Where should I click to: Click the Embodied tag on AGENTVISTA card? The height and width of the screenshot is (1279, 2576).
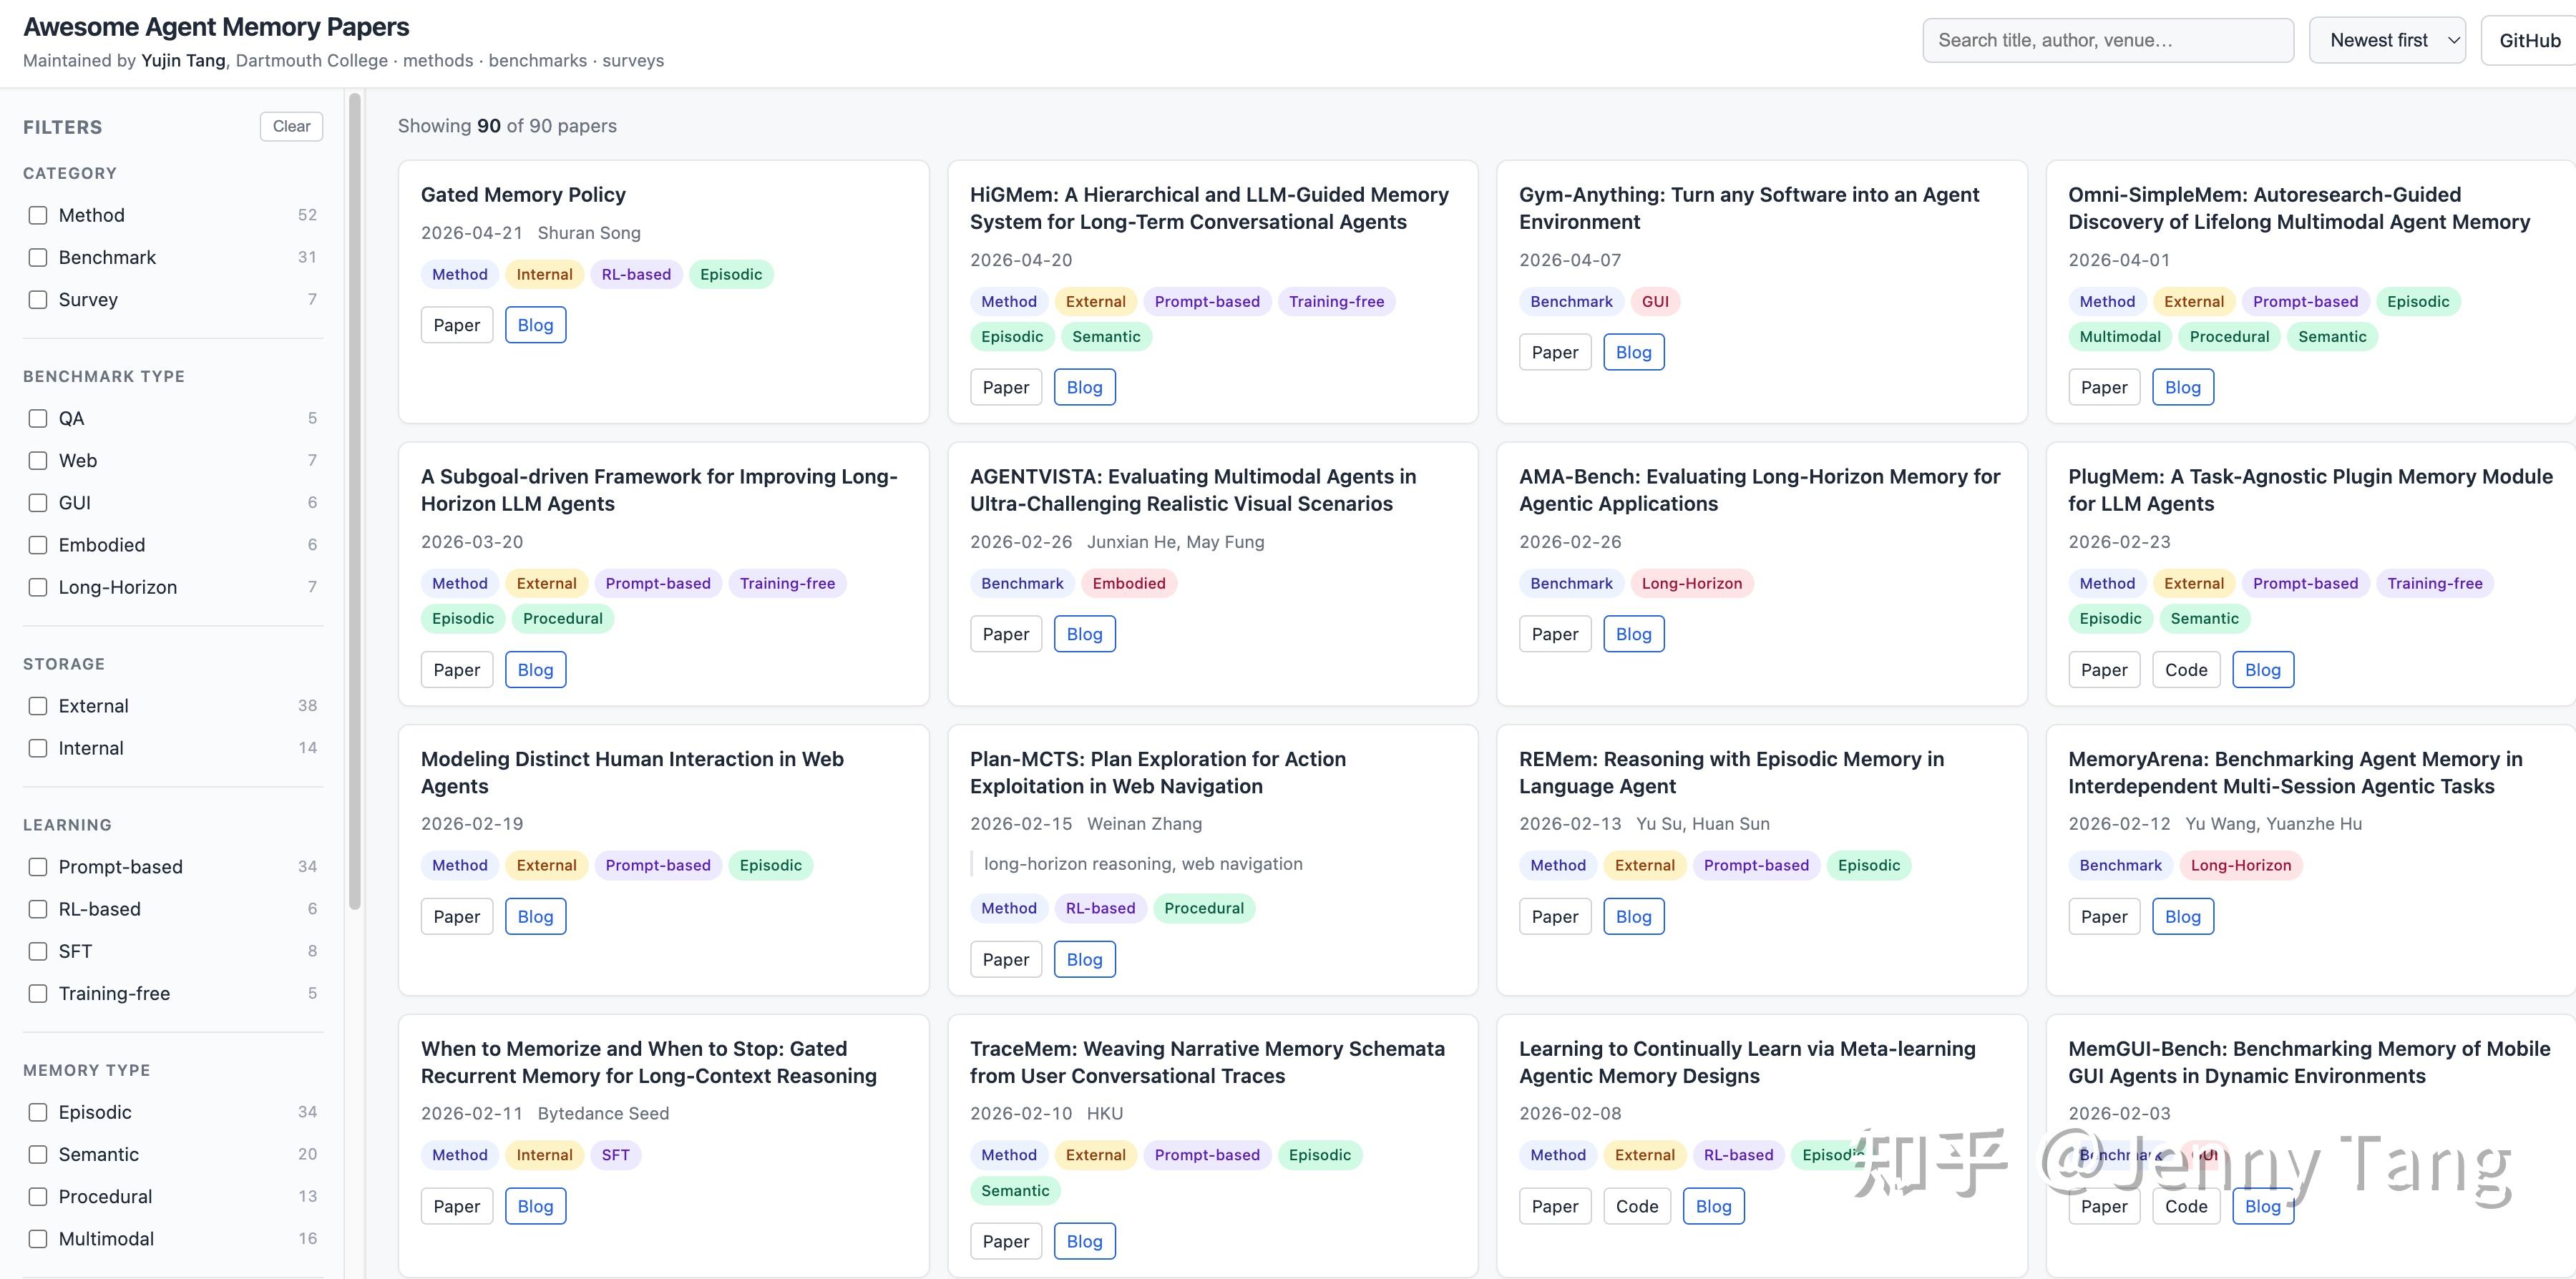(x=1129, y=583)
